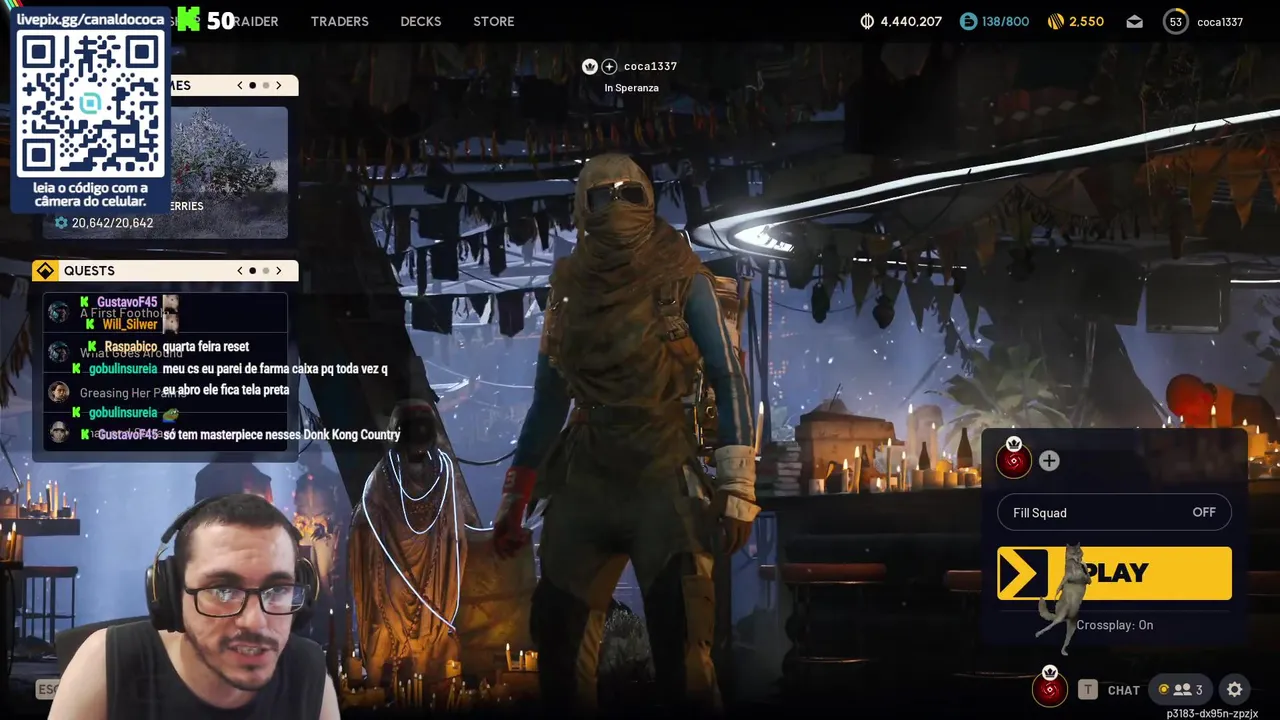Click livepix.gg/canaldococa link text
This screenshot has width=1280, height=720.
[90, 19]
